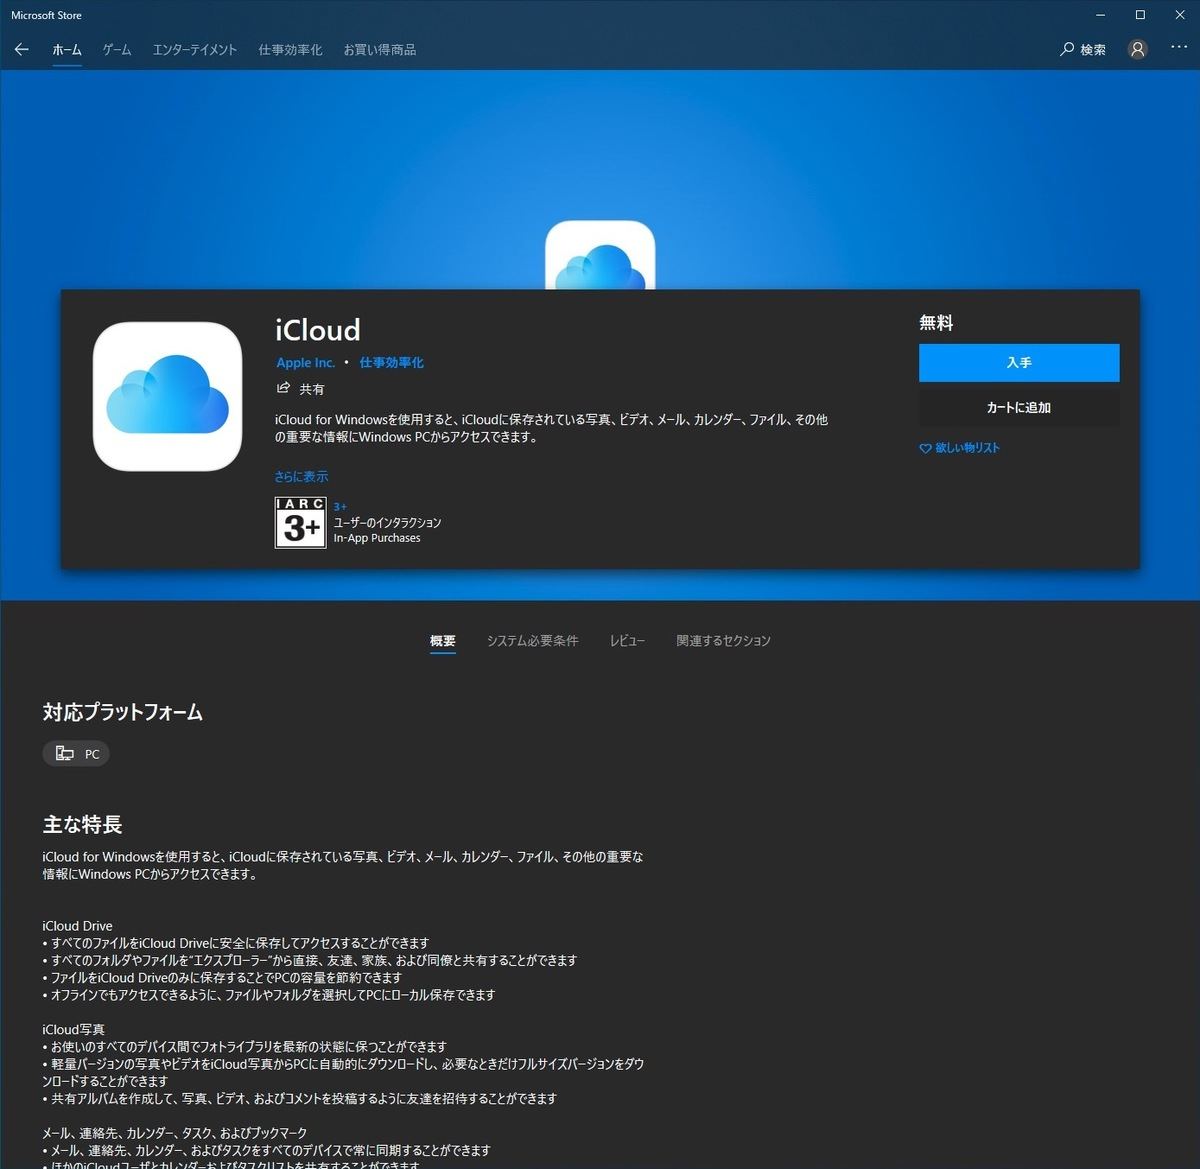The image size is (1200, 1169).
Task: Click the IARC 3+ rating badge
Action: [x=300, y=522]
